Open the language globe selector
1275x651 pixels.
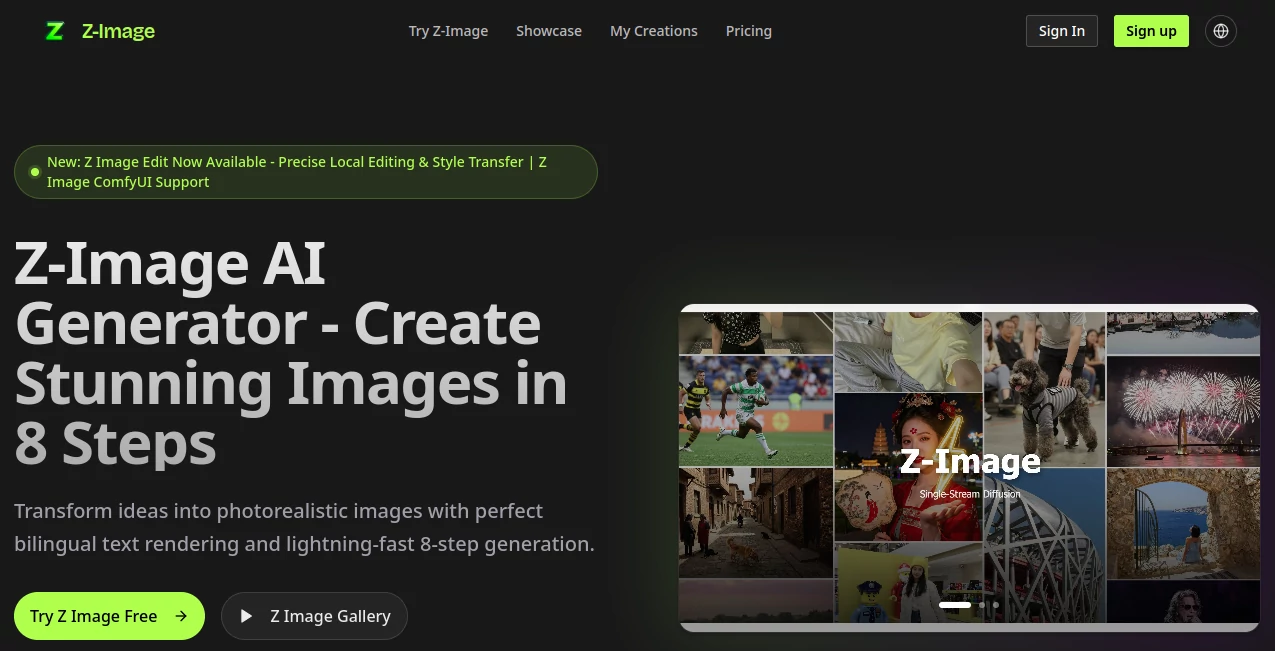pyautogui.click(x=1220, y=31)
